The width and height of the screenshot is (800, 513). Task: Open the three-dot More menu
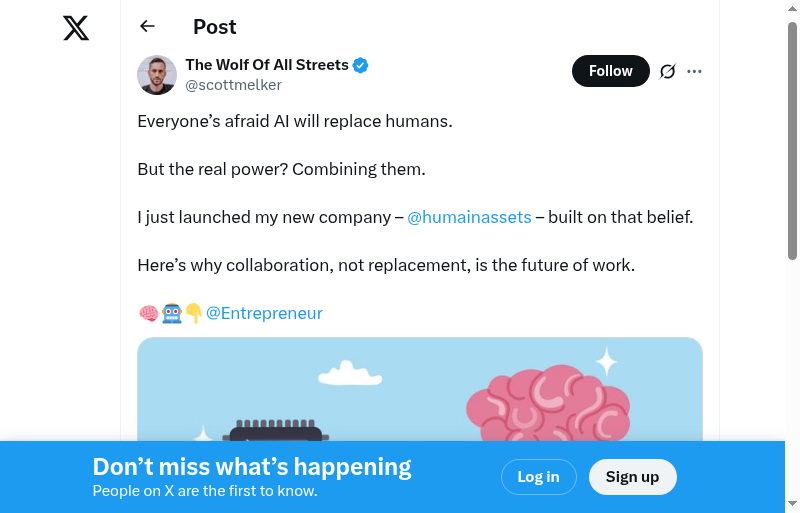click(x=695, y=71)
